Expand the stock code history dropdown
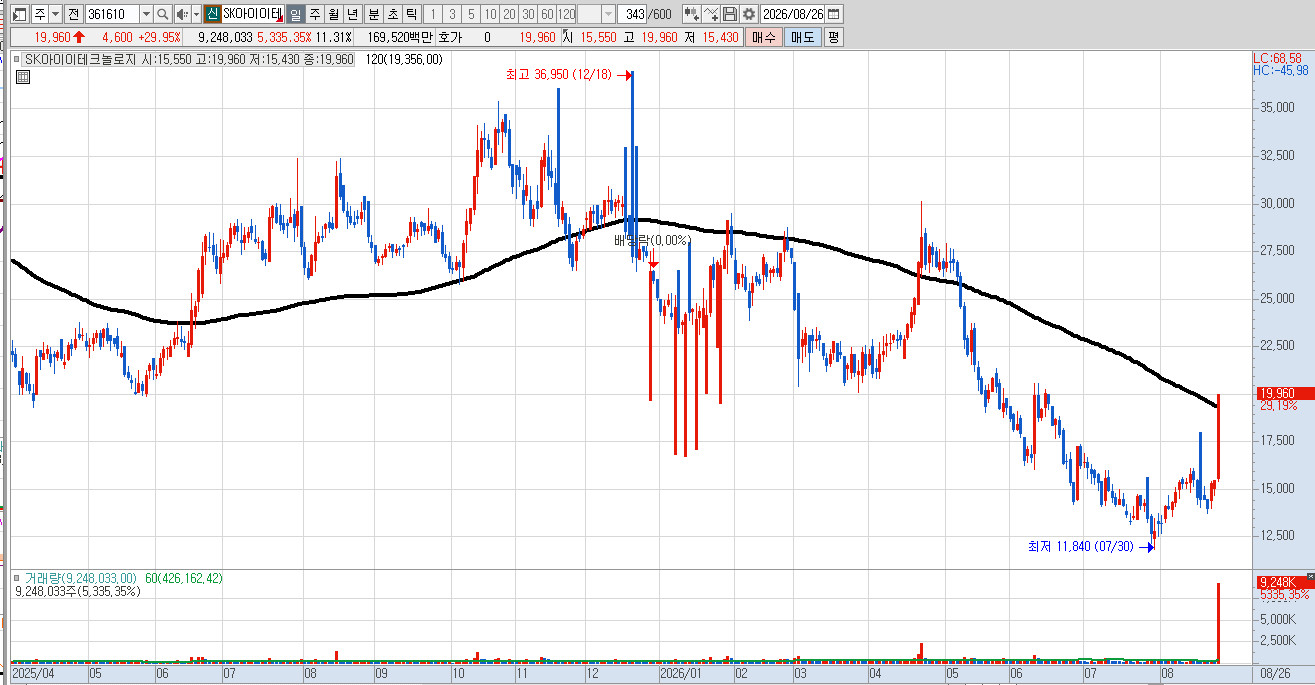Viewport: 1315px width, 685px height. 146,14
